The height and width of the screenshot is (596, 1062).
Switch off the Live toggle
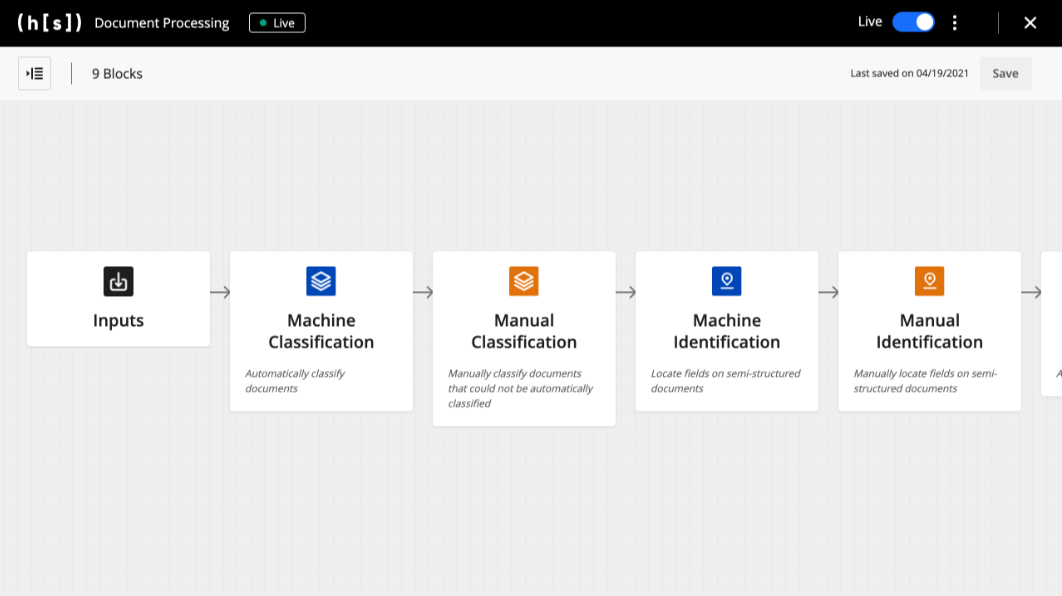[913, 22]
